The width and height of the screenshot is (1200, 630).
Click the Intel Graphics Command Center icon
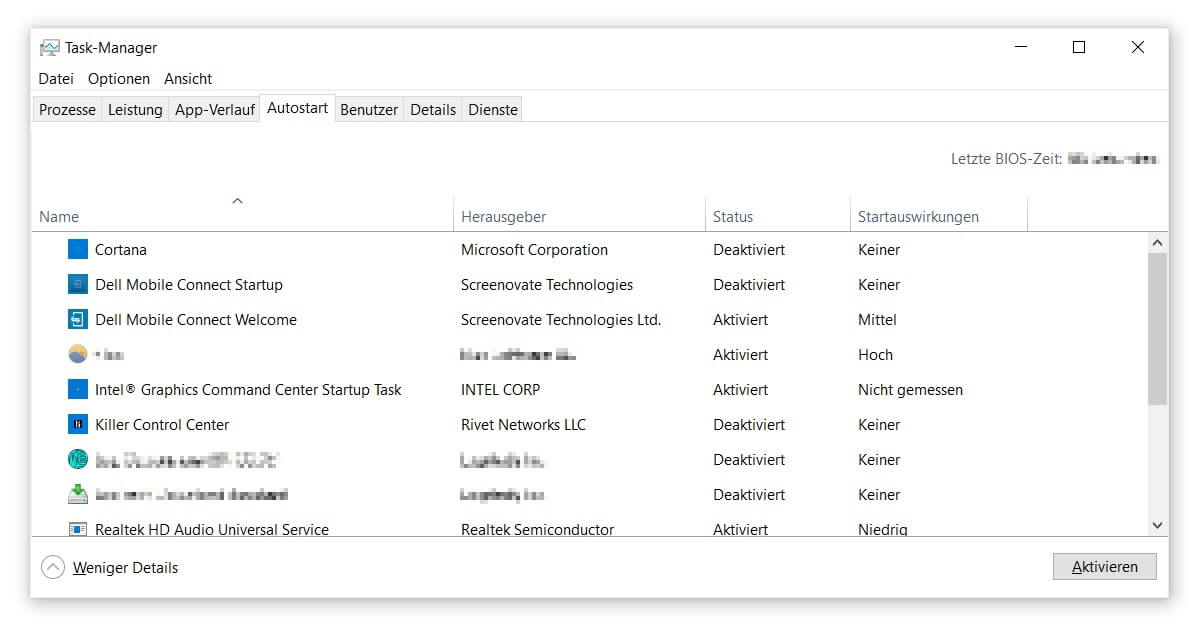(78, 389)
